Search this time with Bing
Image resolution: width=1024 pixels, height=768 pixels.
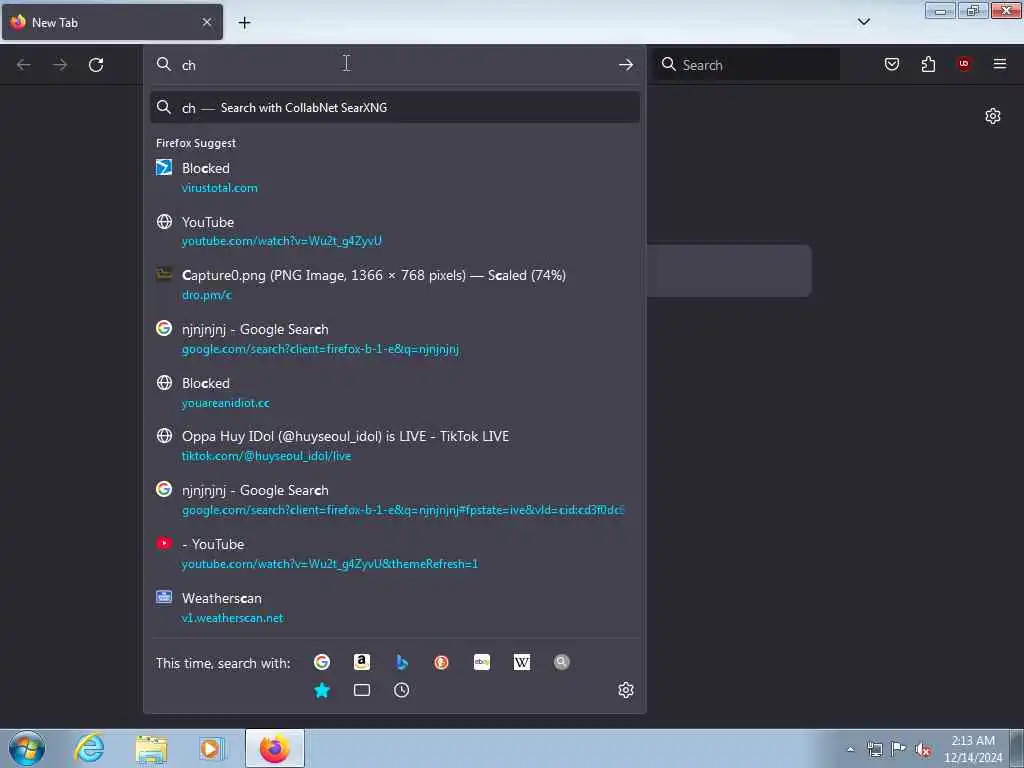pyautogui.click(x=402, y=662)
